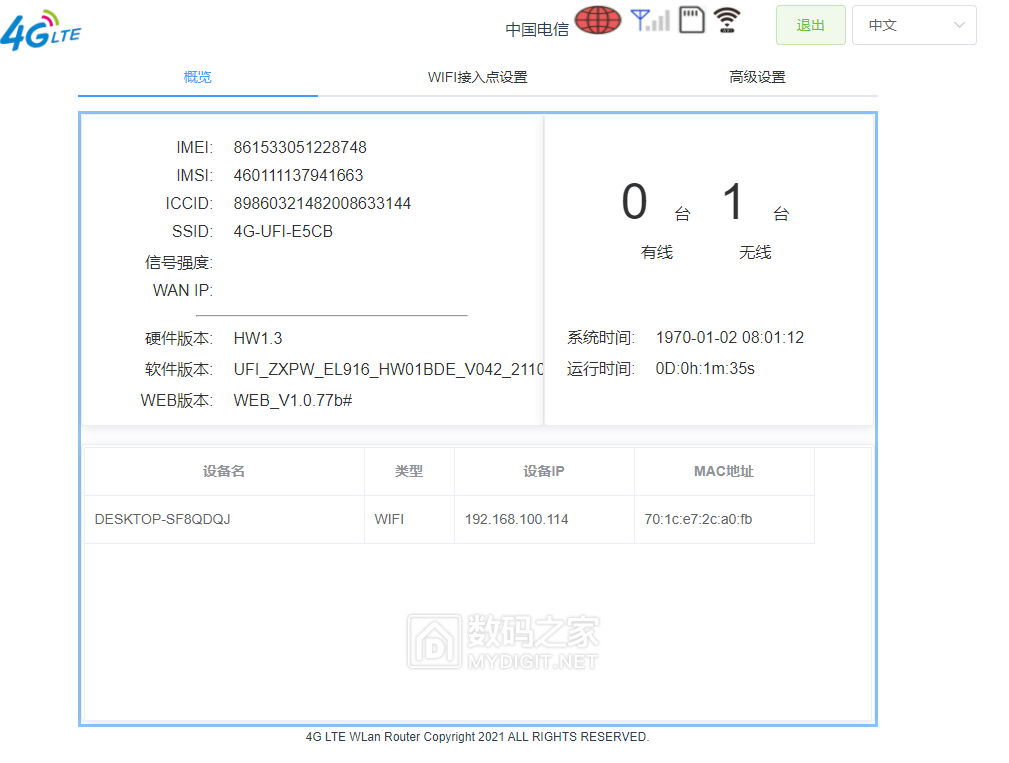
Task: Click the 信号强度 label
Action: [x=178, y=262]
